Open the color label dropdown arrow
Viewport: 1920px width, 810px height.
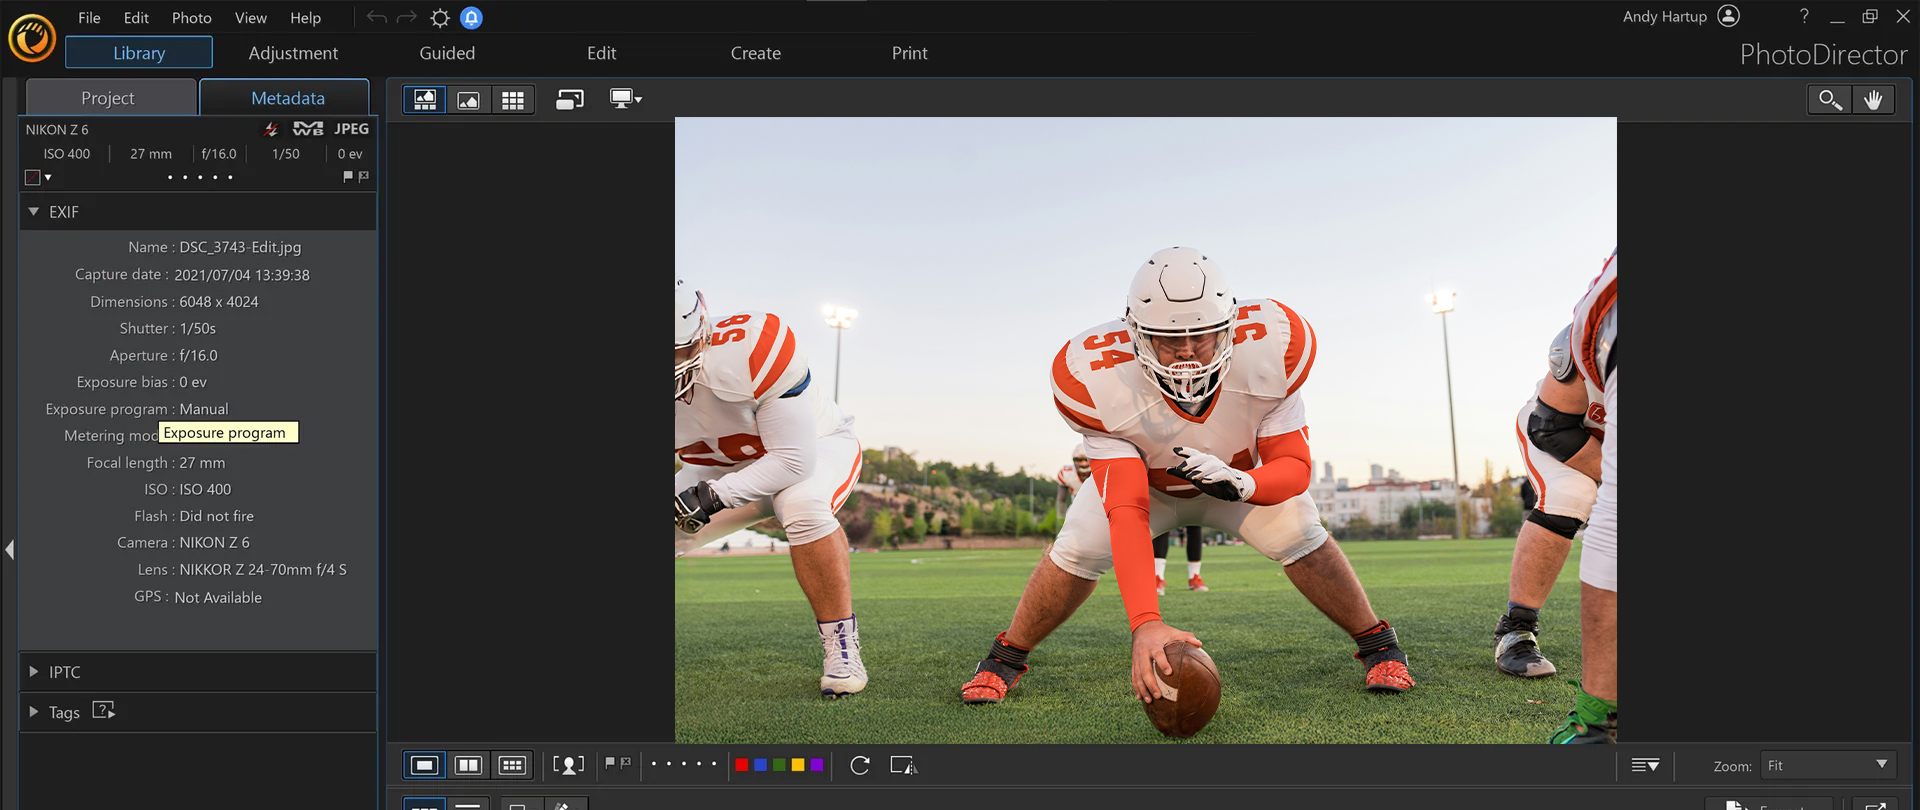[48, 177]
